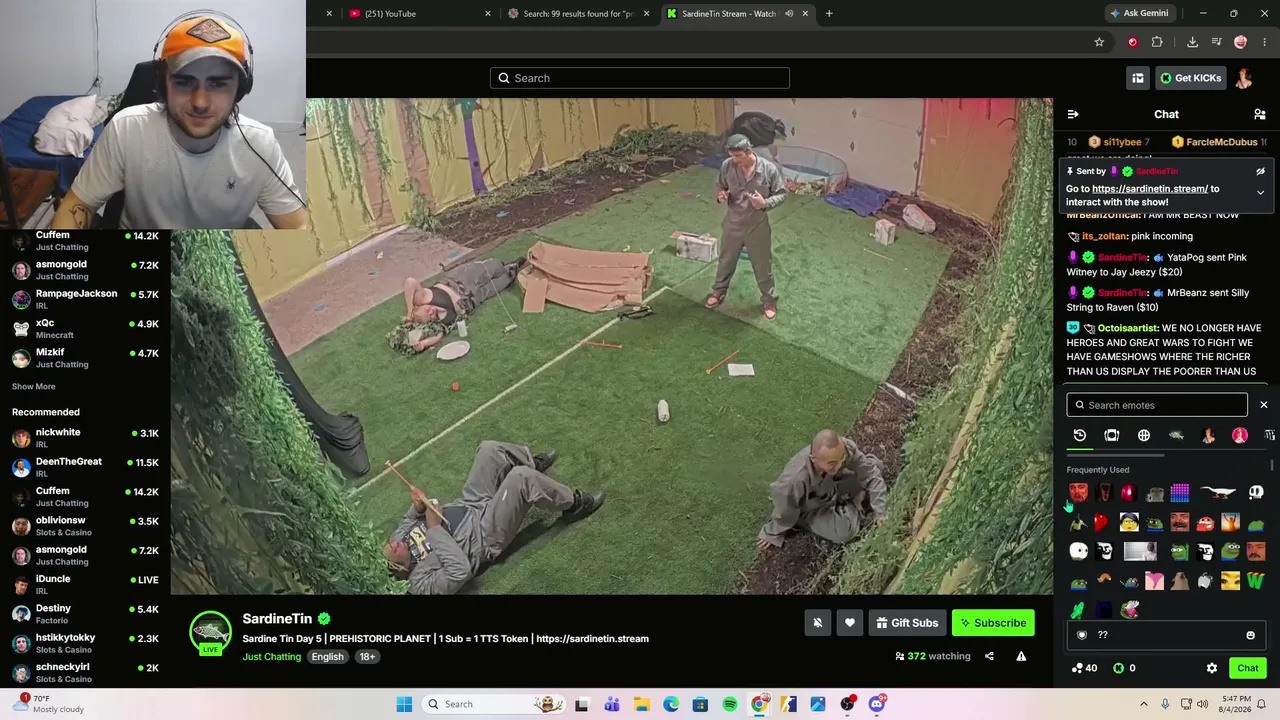Image resolution: width=1280 pixels, height=720 pixels.
Task: Click the Get KICKs button
Action: (x=1190, y=78)
